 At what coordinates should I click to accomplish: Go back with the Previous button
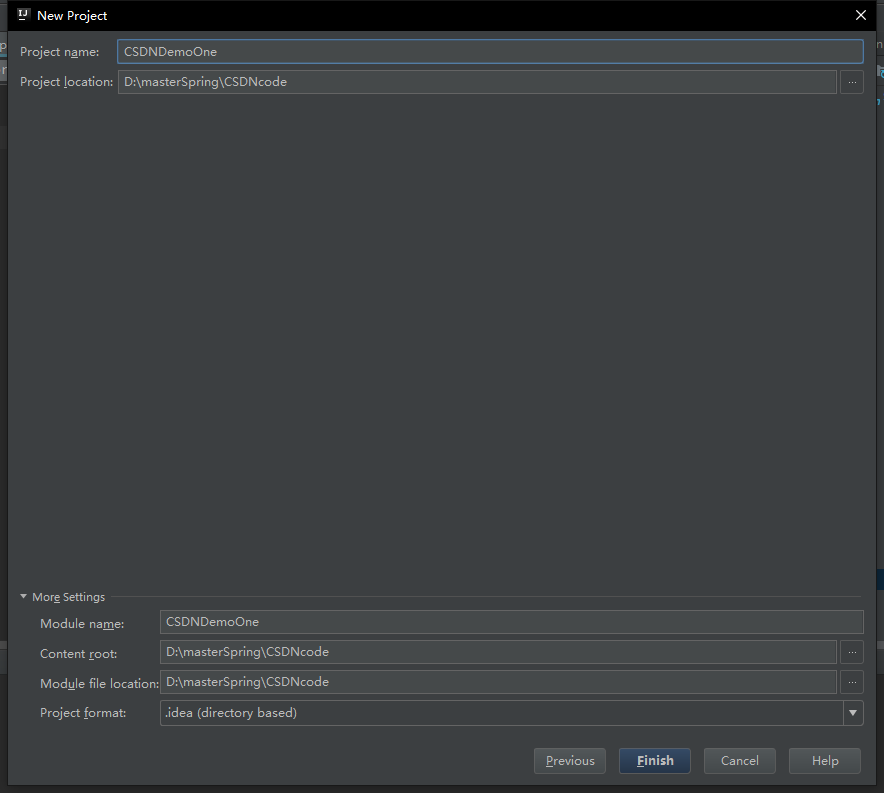(569, 761)
